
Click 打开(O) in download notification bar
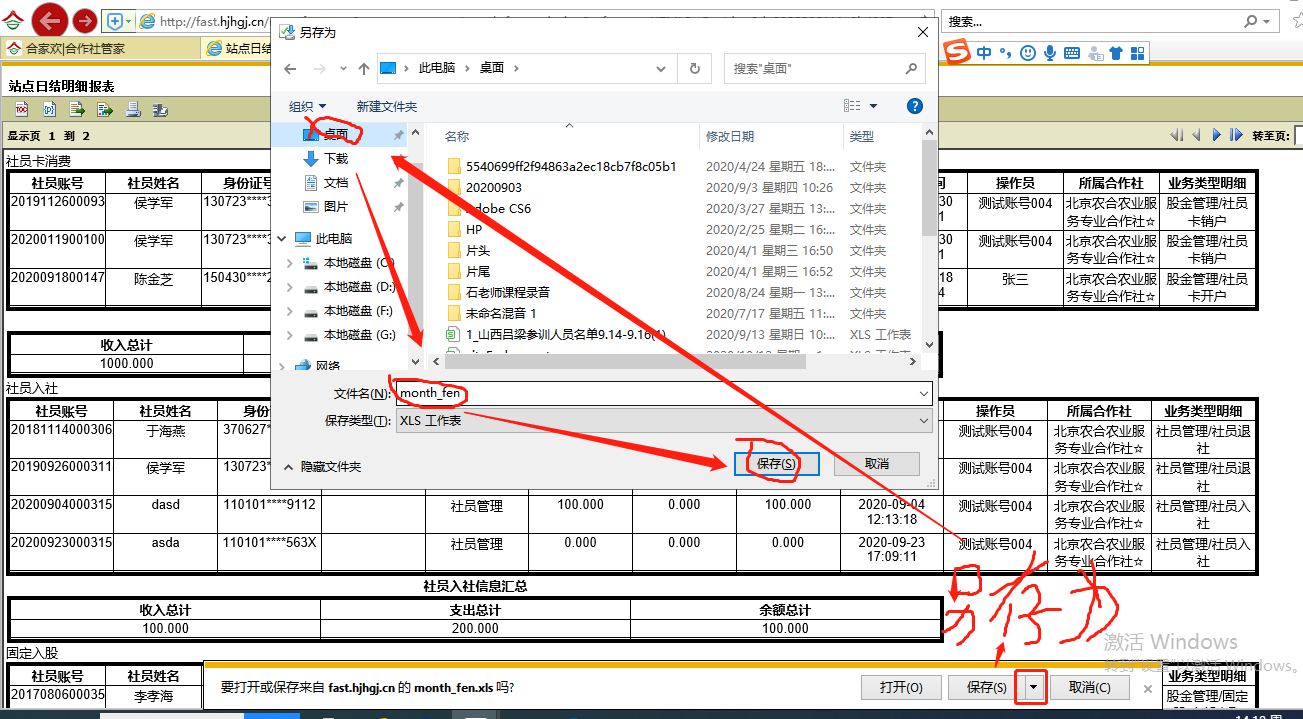(x=901, y=687)
